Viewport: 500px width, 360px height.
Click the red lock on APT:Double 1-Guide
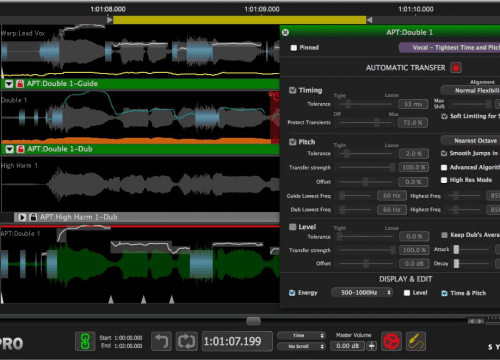pyautogui.click(x=20, y=84)
